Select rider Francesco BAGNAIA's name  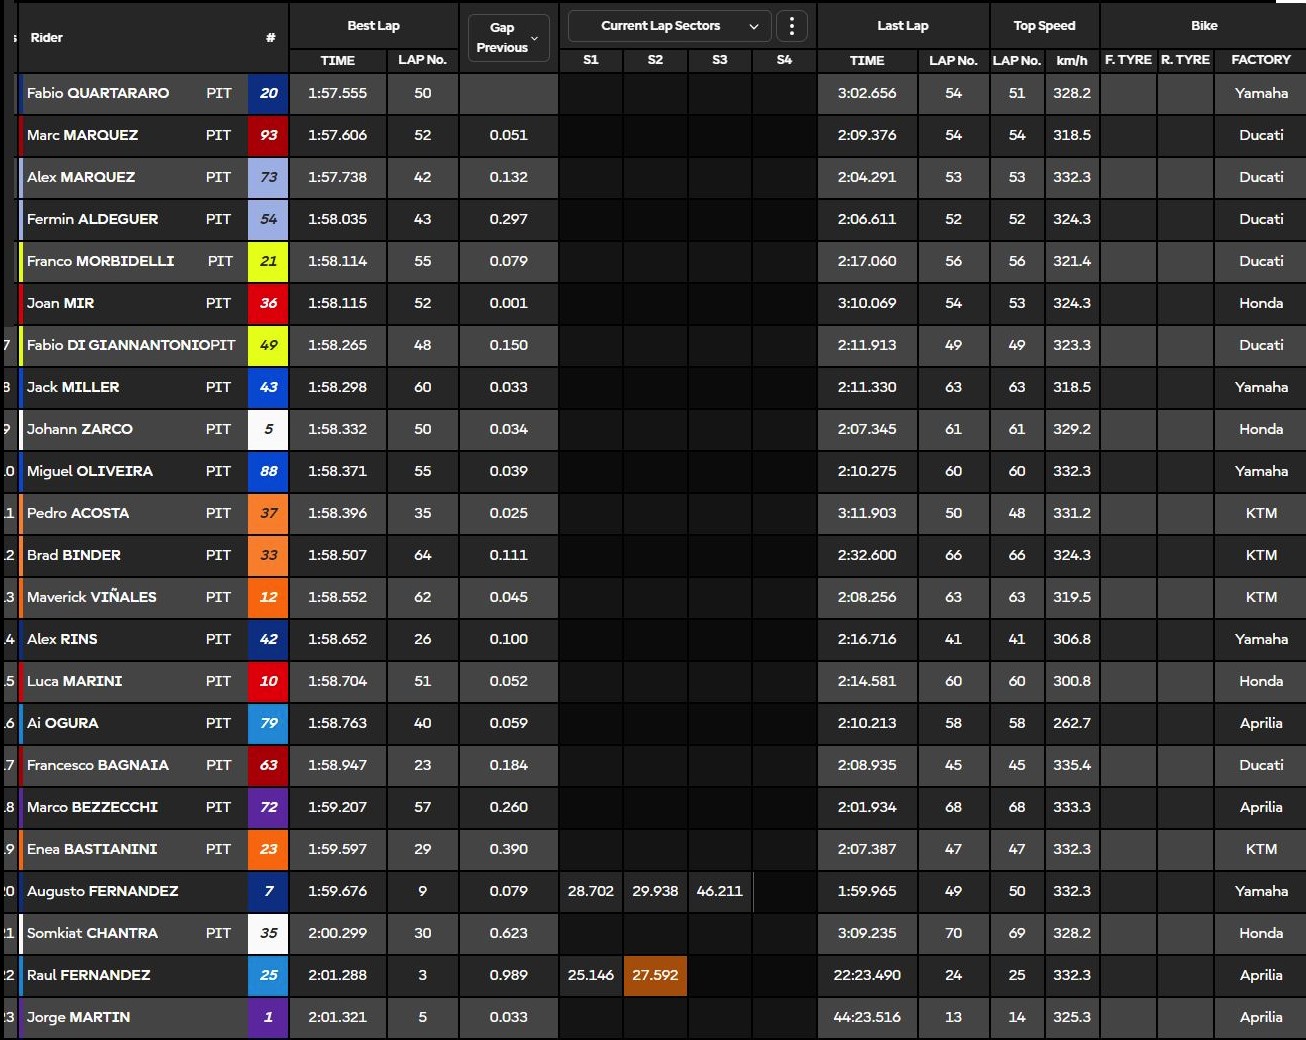98,765
